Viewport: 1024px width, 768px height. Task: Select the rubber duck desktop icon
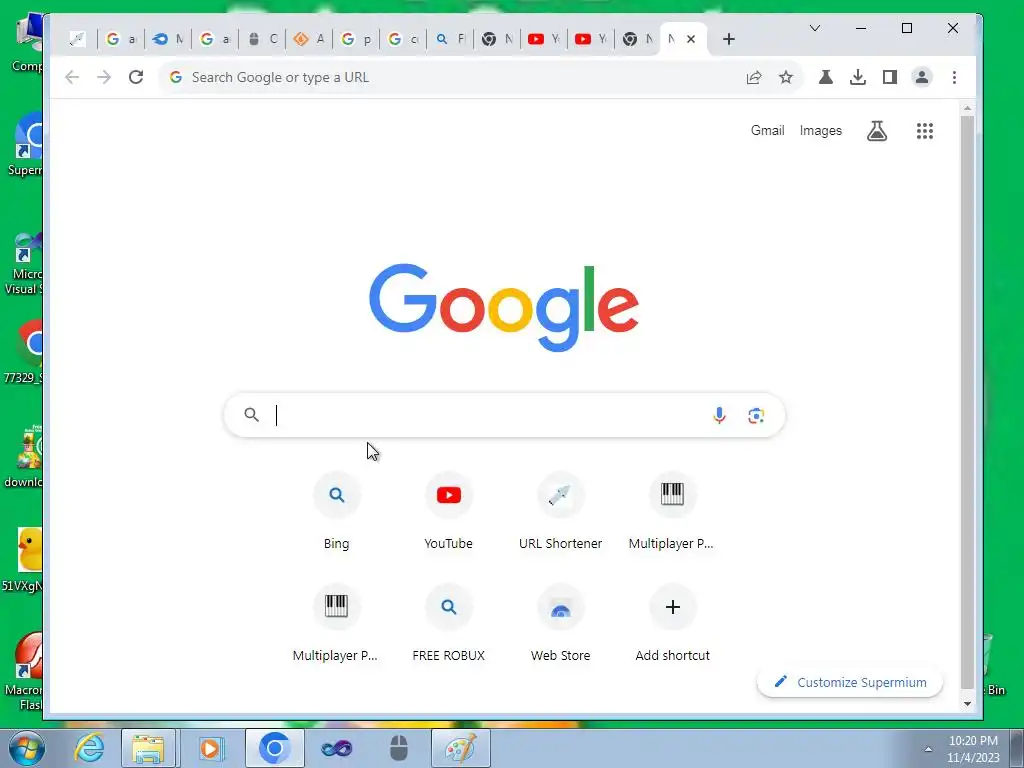(x=30, y=550)
